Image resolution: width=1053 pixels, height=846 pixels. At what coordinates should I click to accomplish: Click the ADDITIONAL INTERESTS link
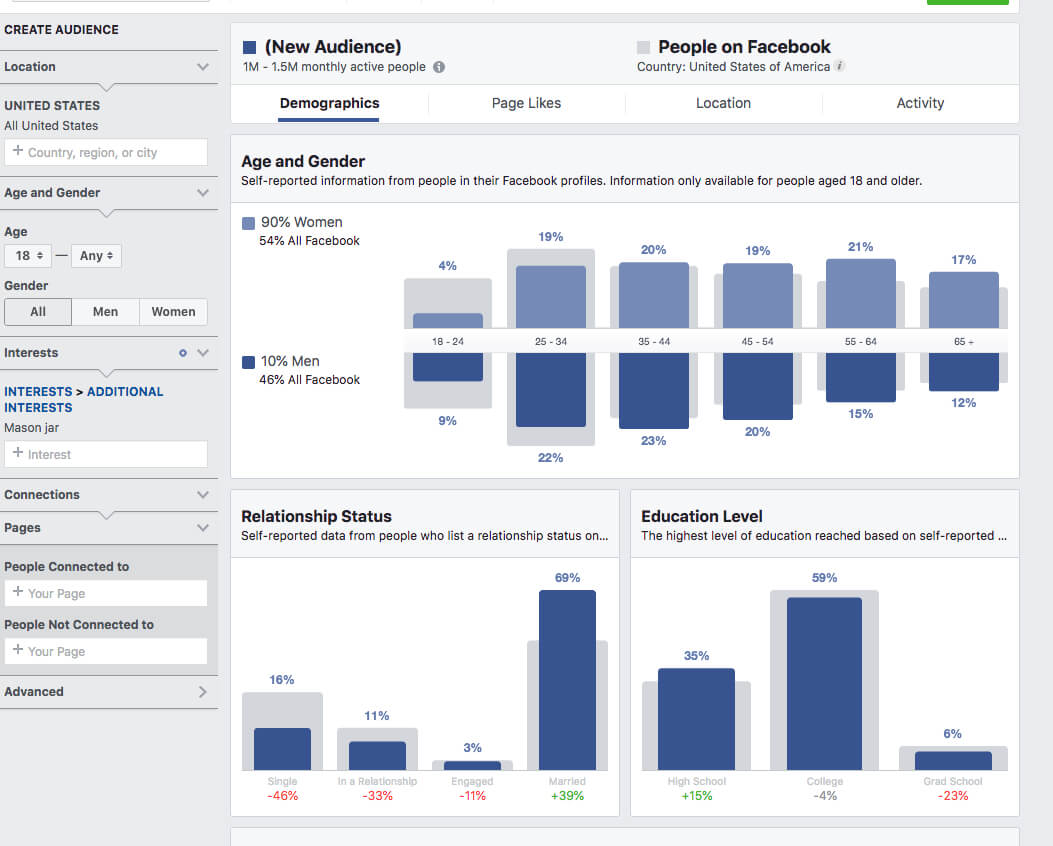83,400
